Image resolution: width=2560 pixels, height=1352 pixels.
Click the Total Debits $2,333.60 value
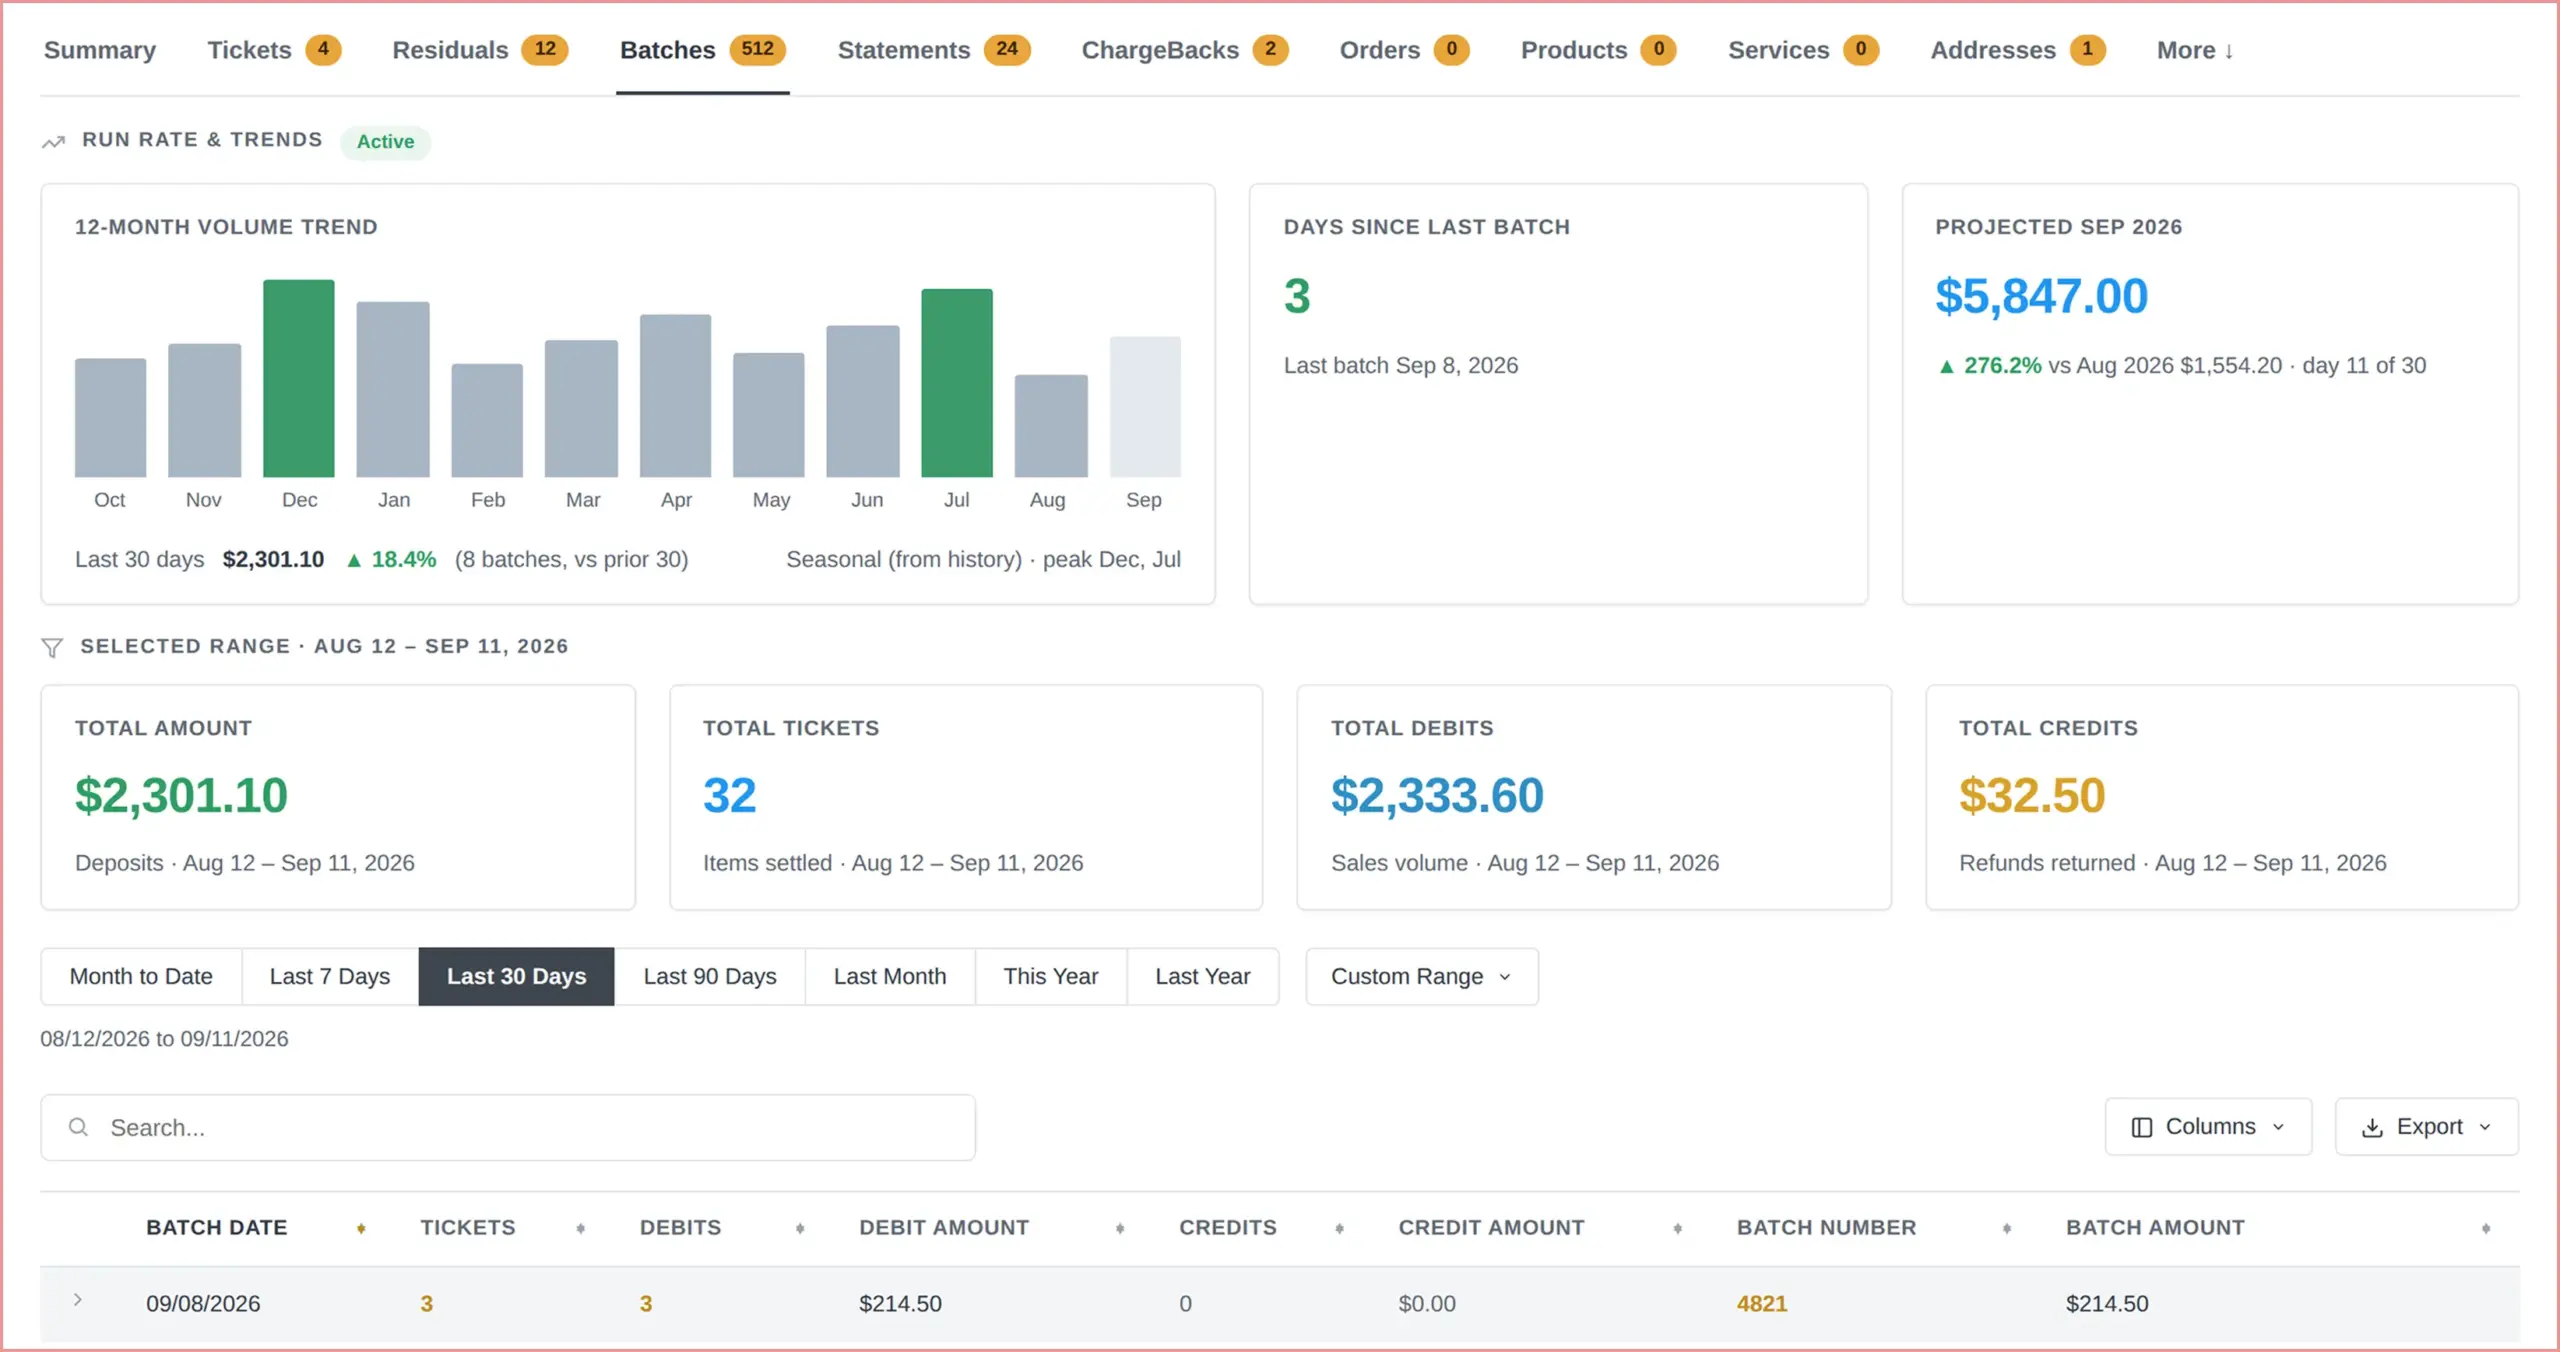1437,795
